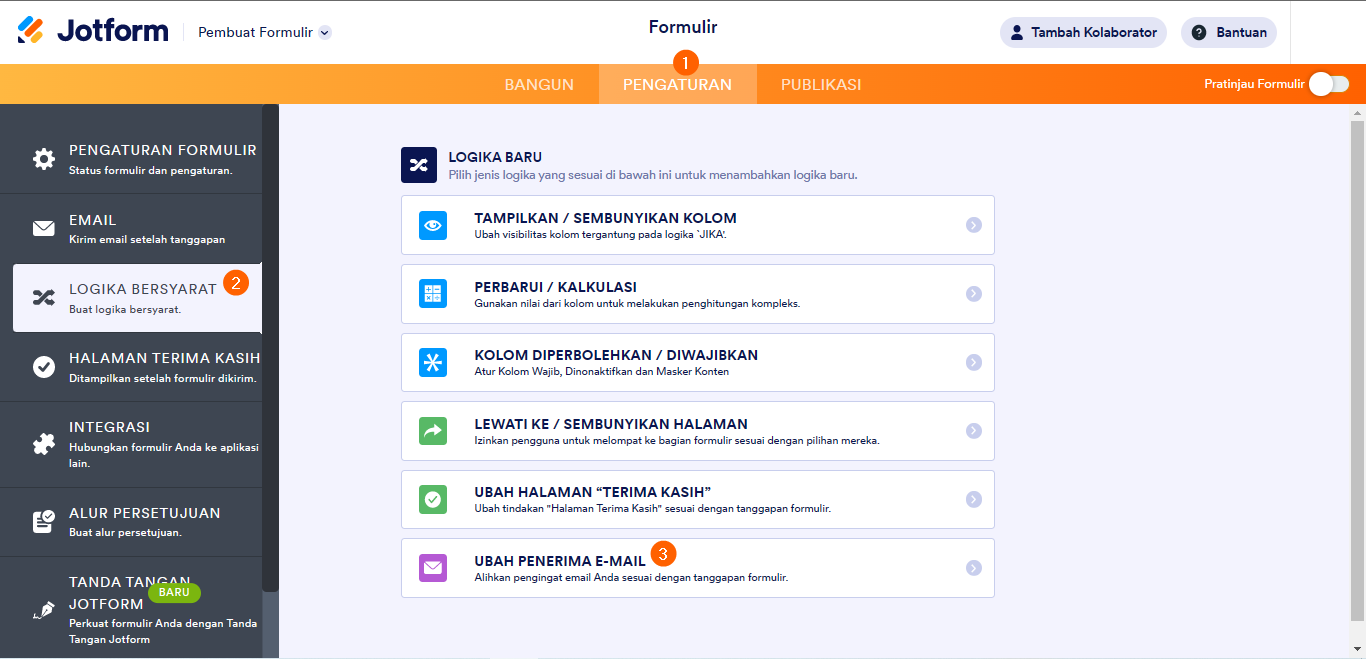Image resolution: width=1366 pixels, height=659 pixels.
Task: Expand the Lewati Ke / Sembunyikan Halaman arrow
Action: [974, 431]
